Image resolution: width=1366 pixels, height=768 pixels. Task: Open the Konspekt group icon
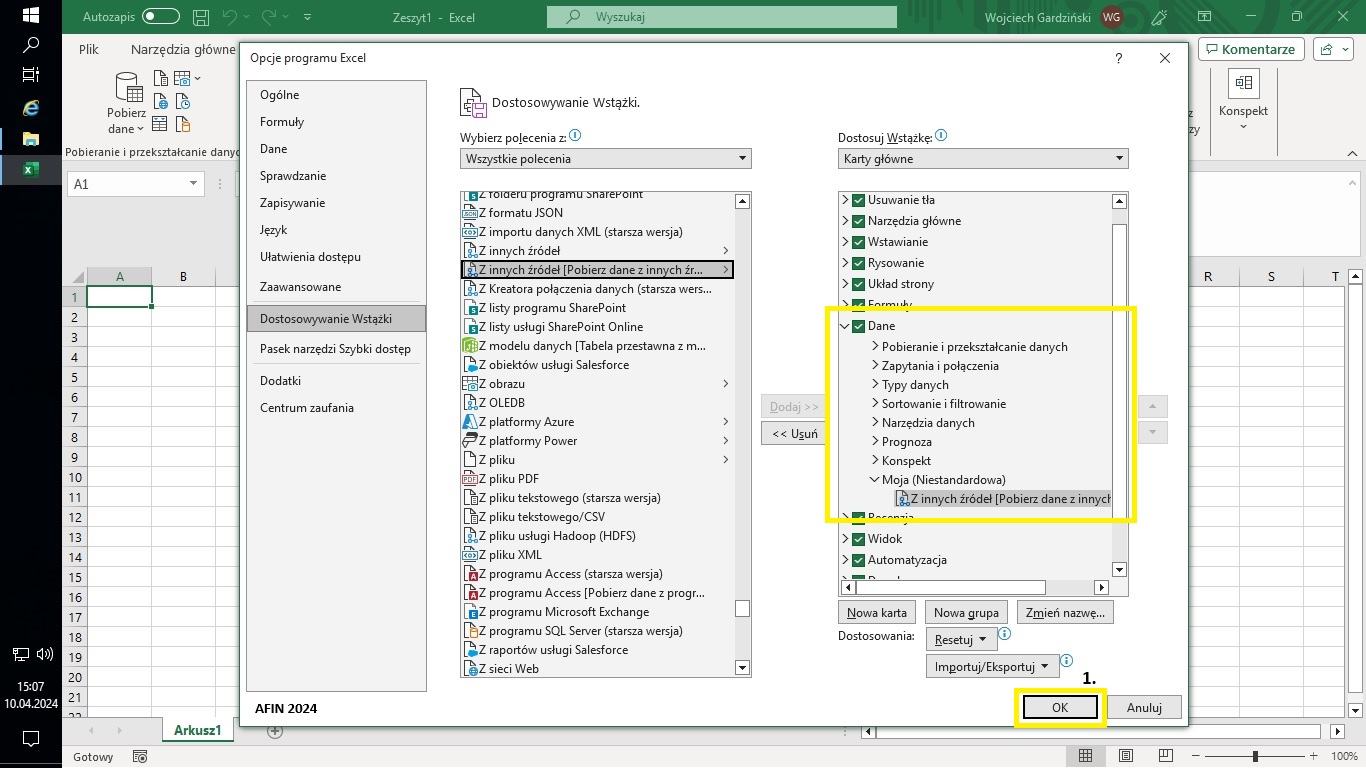tap(1243, 85)
